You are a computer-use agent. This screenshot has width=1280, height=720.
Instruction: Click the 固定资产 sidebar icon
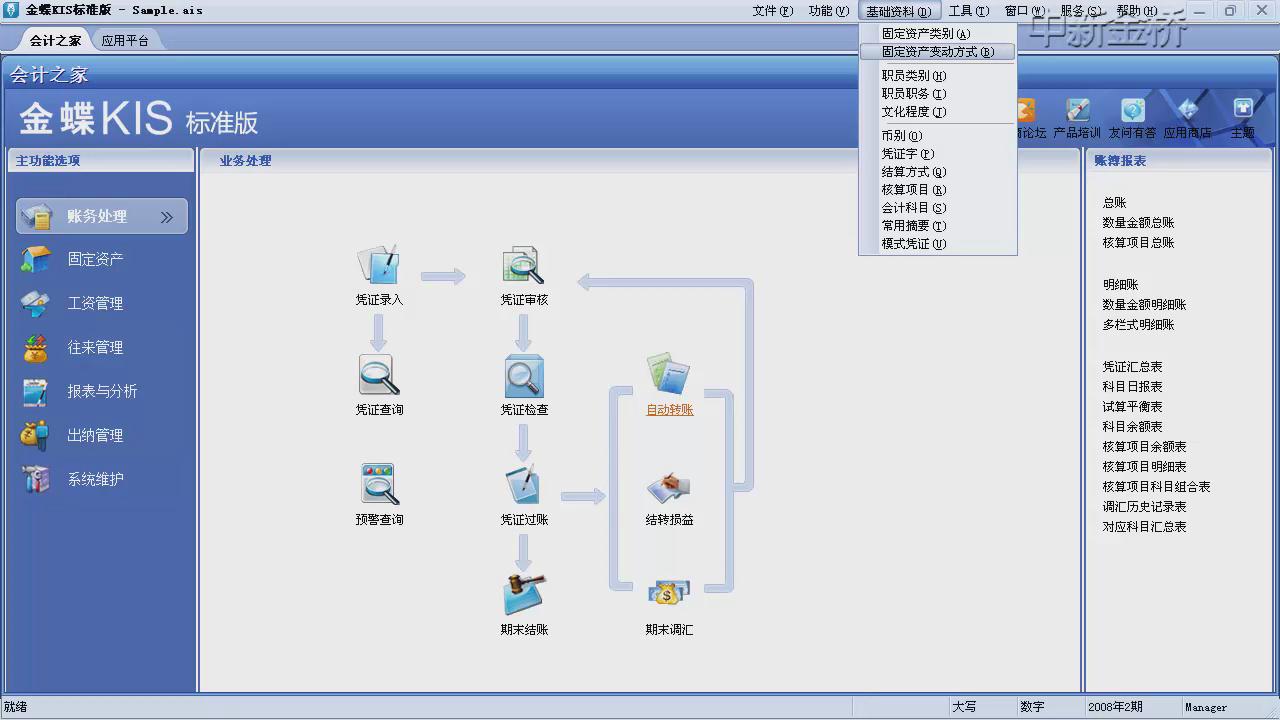pos(36,259)
